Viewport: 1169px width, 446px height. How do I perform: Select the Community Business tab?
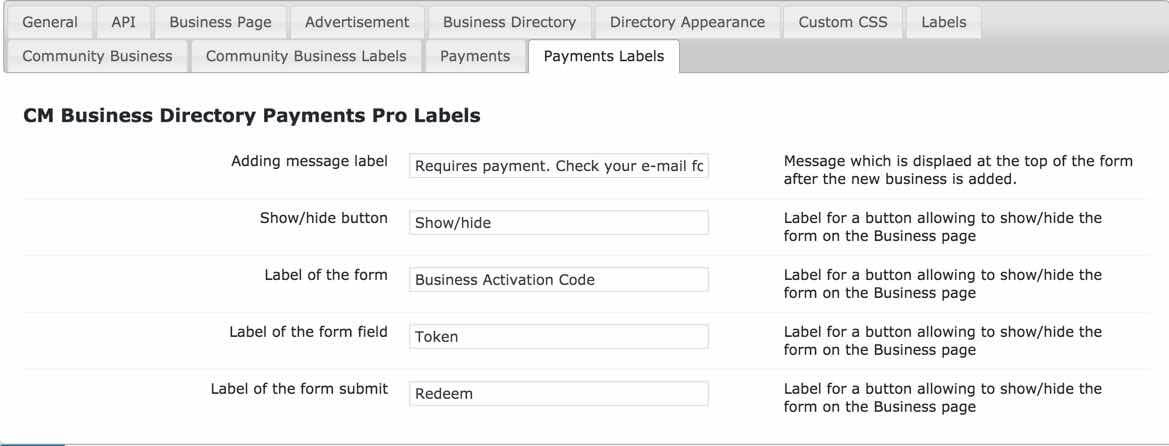(x=97, y=56)
